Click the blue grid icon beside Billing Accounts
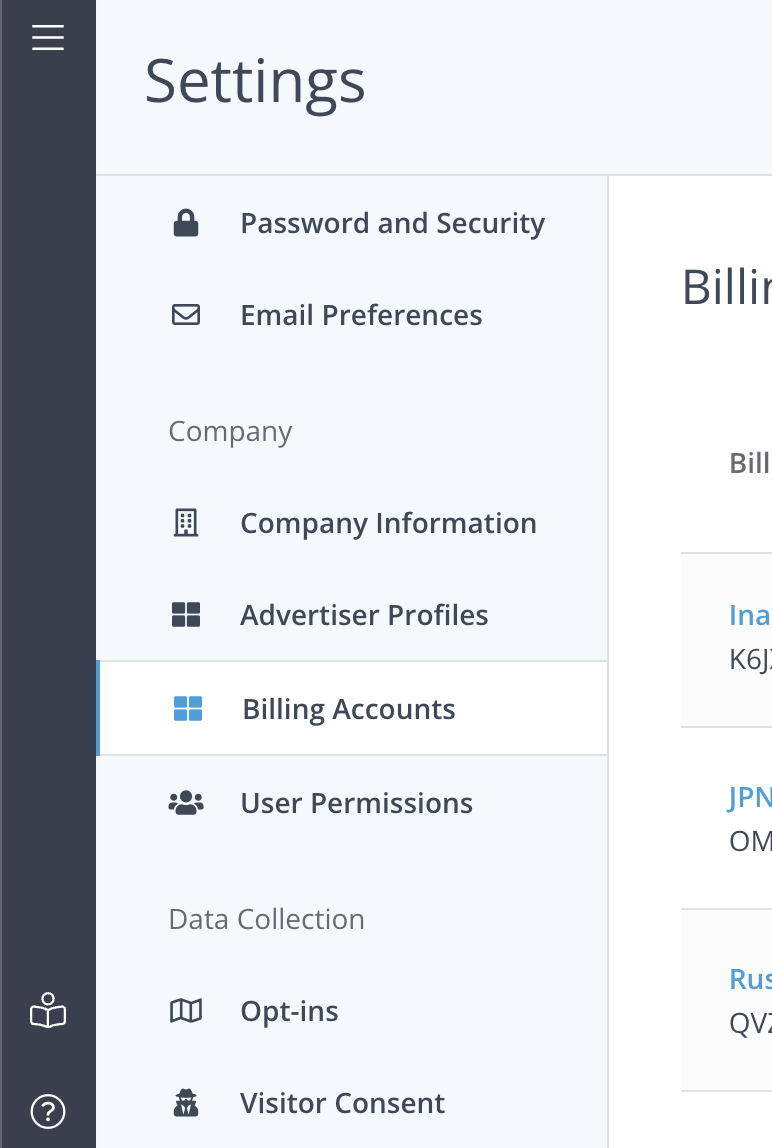Viewport: 772px width, 1148px height. click(188, 709)
